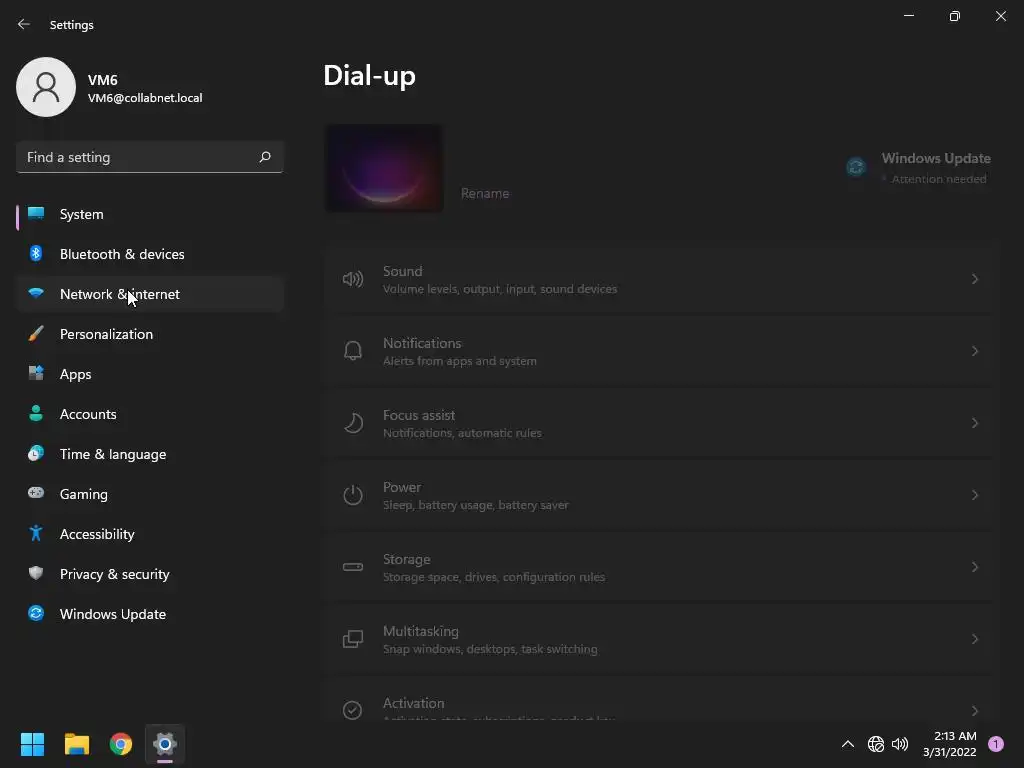Launch File Explorer from taskbar
The width and height of the screenshot is (1024, 768).
click(x=76, y=744)
